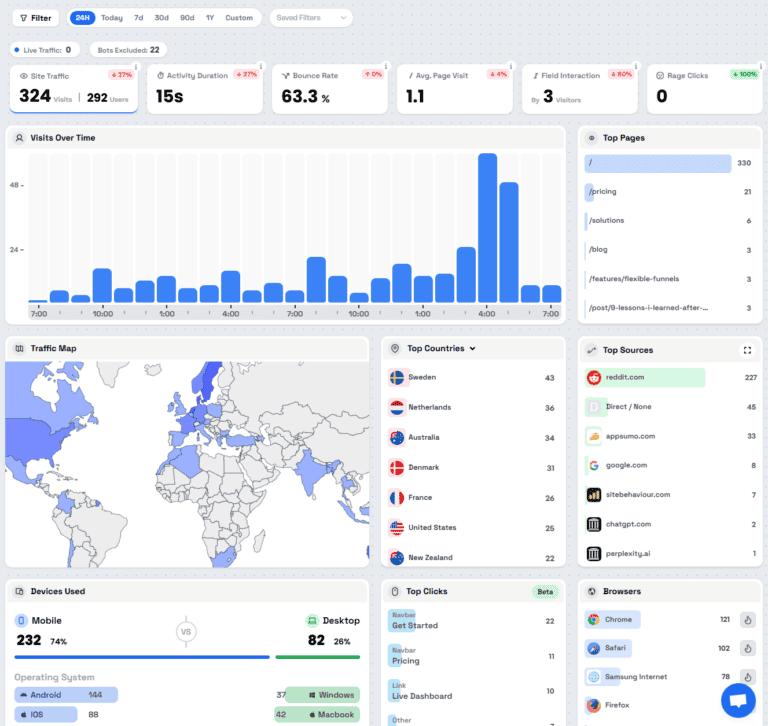Select the France country row
This screenshot has width=768, height=726.
coord(473,498)
